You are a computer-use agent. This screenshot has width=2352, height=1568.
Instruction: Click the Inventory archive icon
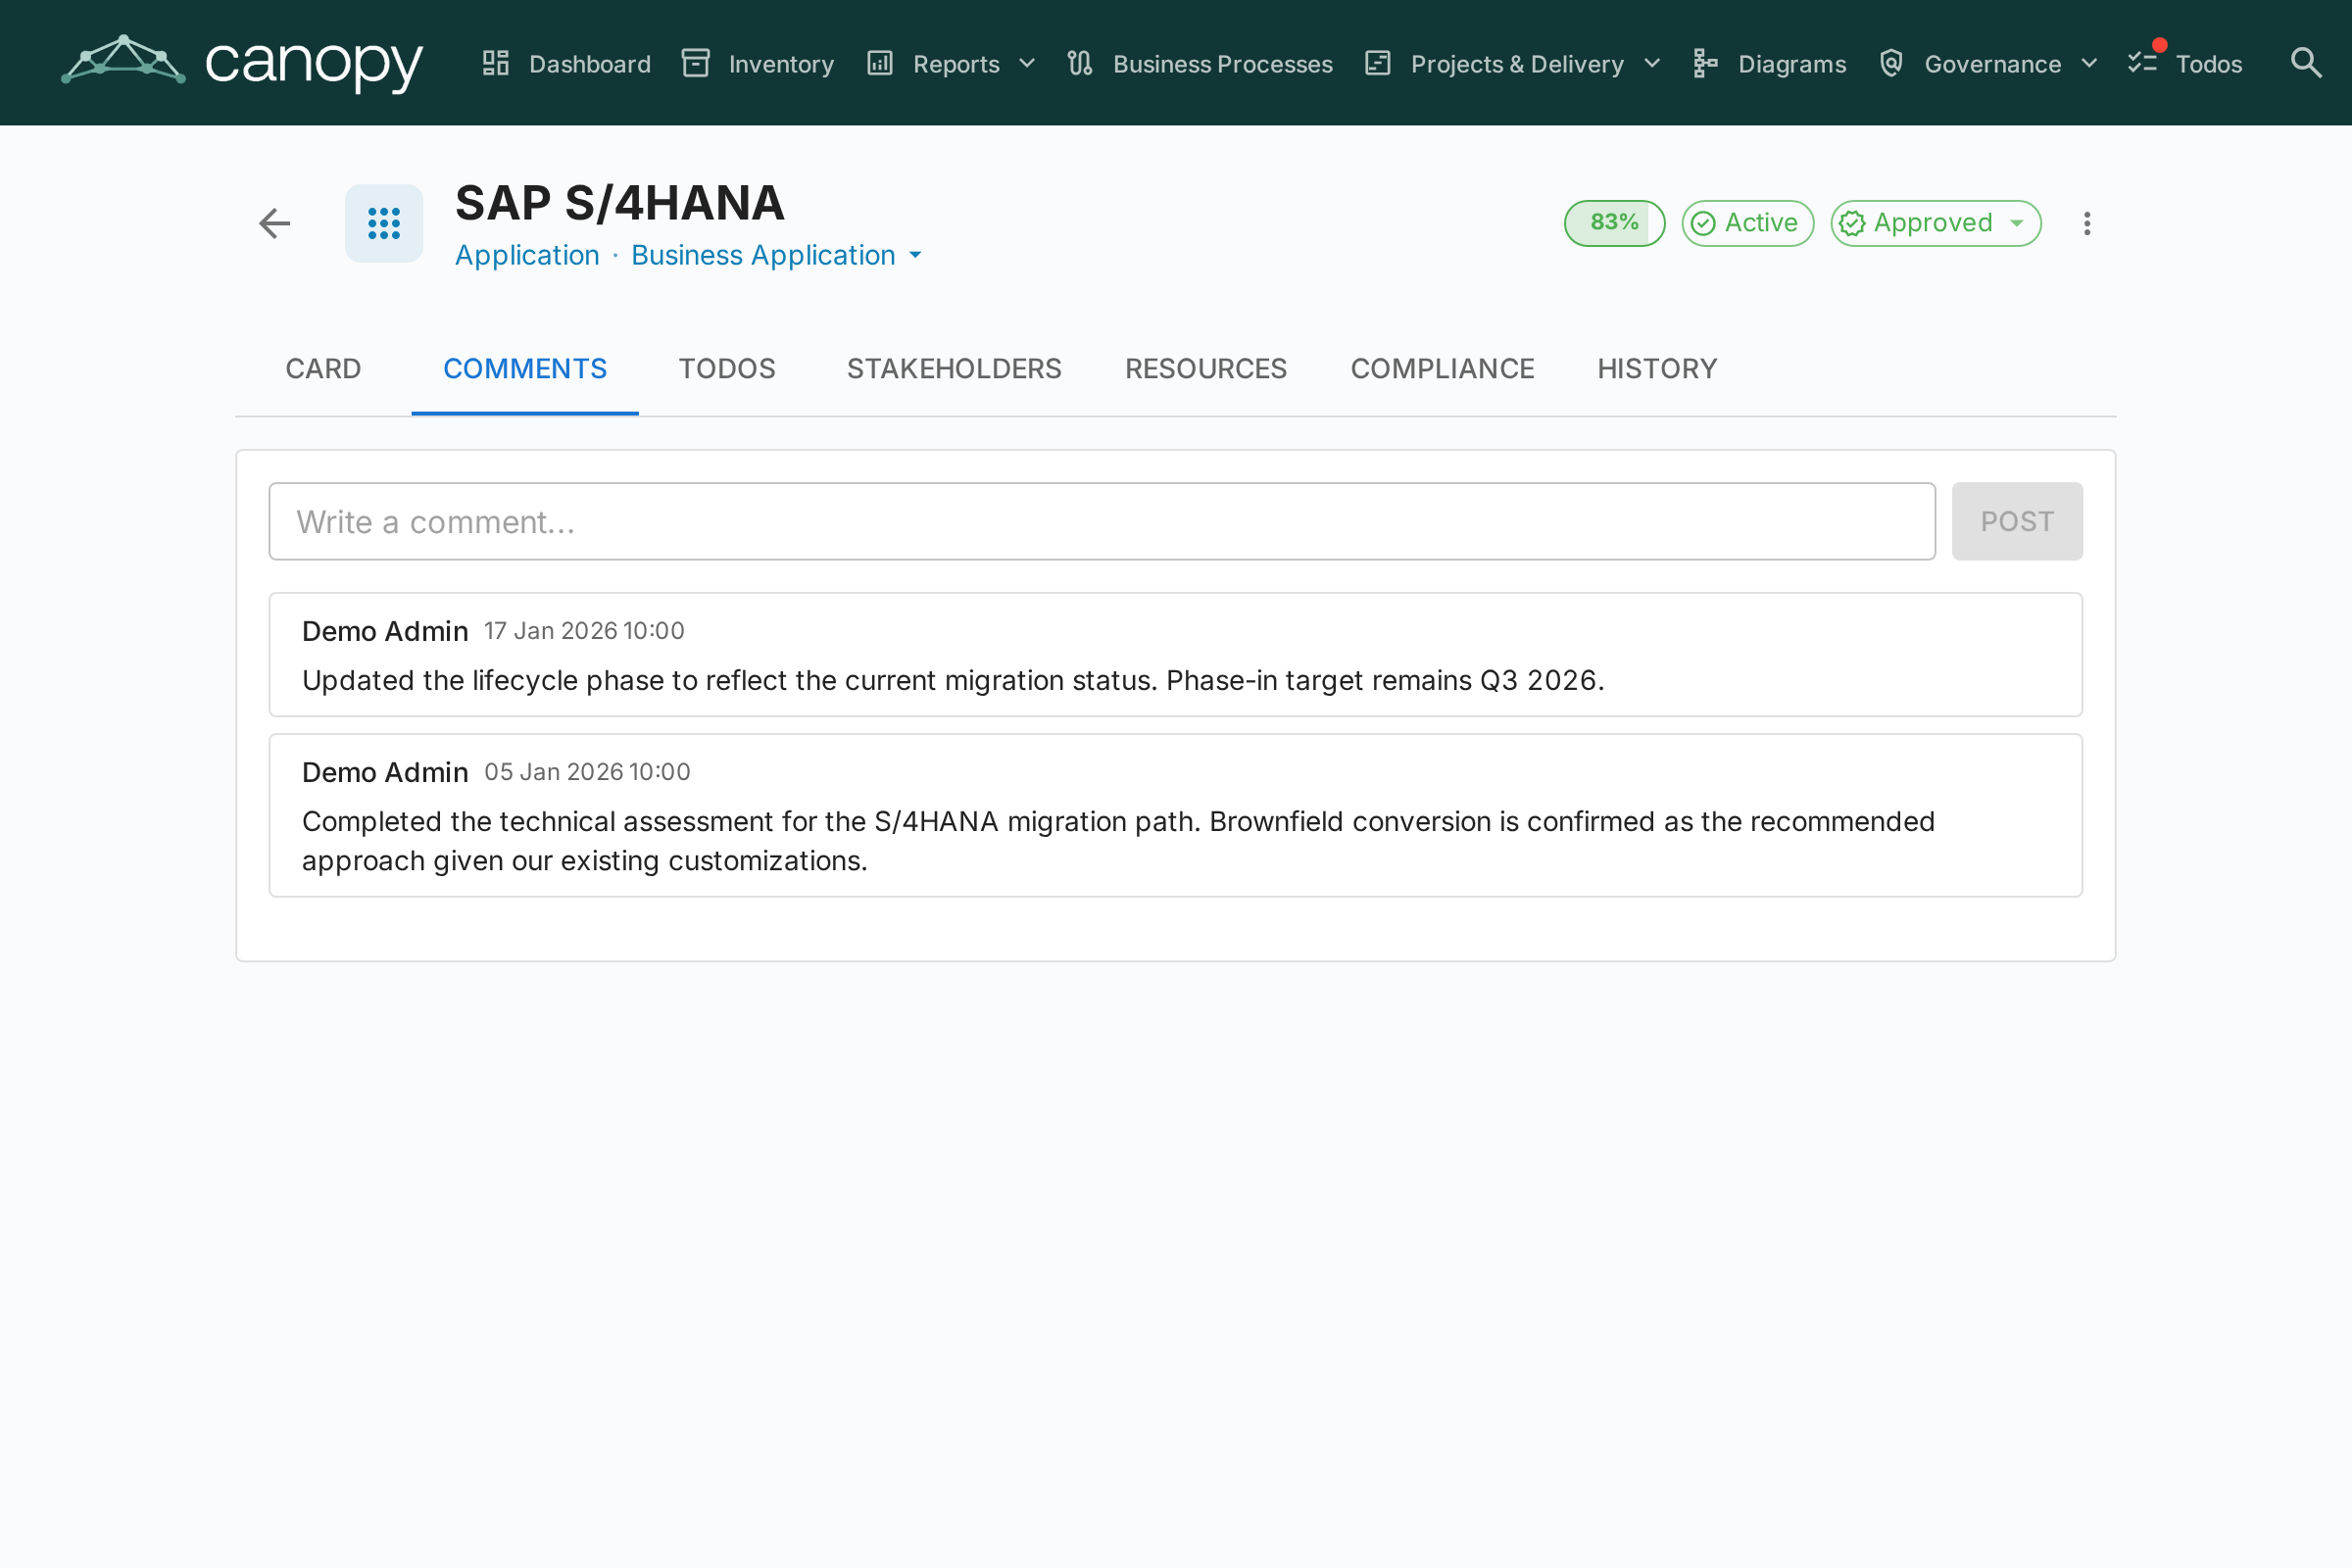click(x=695, y=63)
